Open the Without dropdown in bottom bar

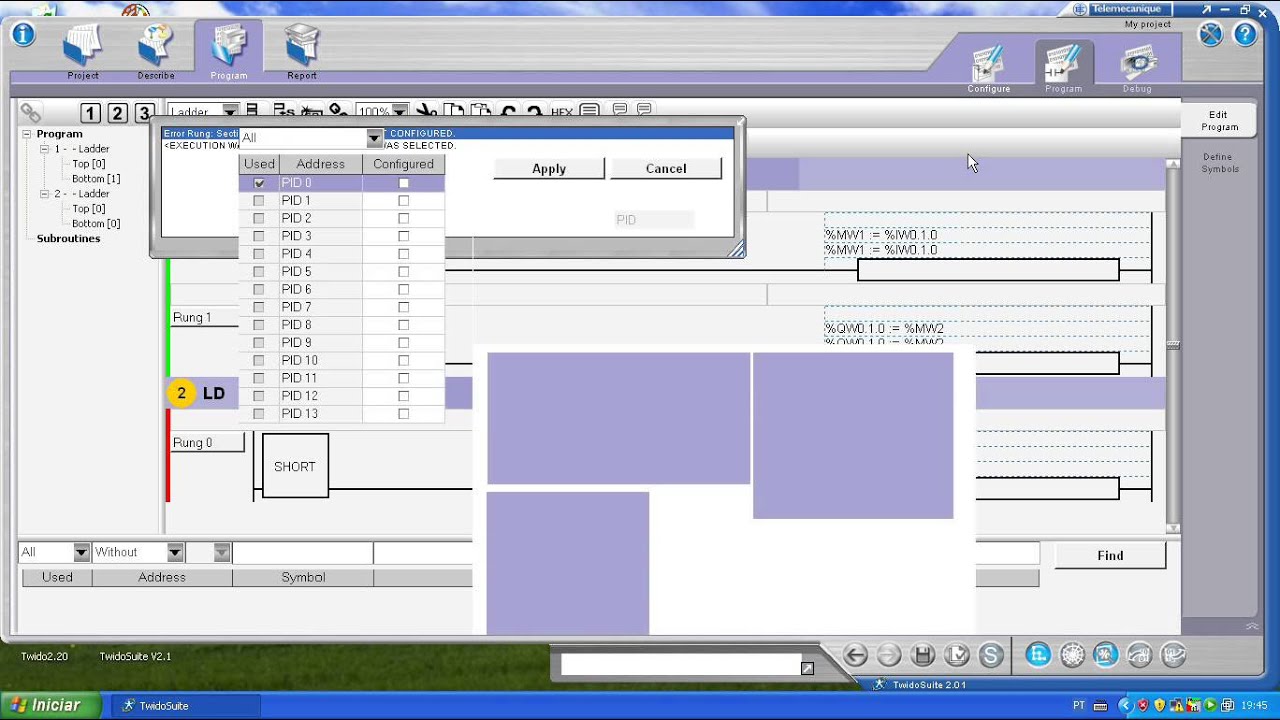[x=175, y=552]
